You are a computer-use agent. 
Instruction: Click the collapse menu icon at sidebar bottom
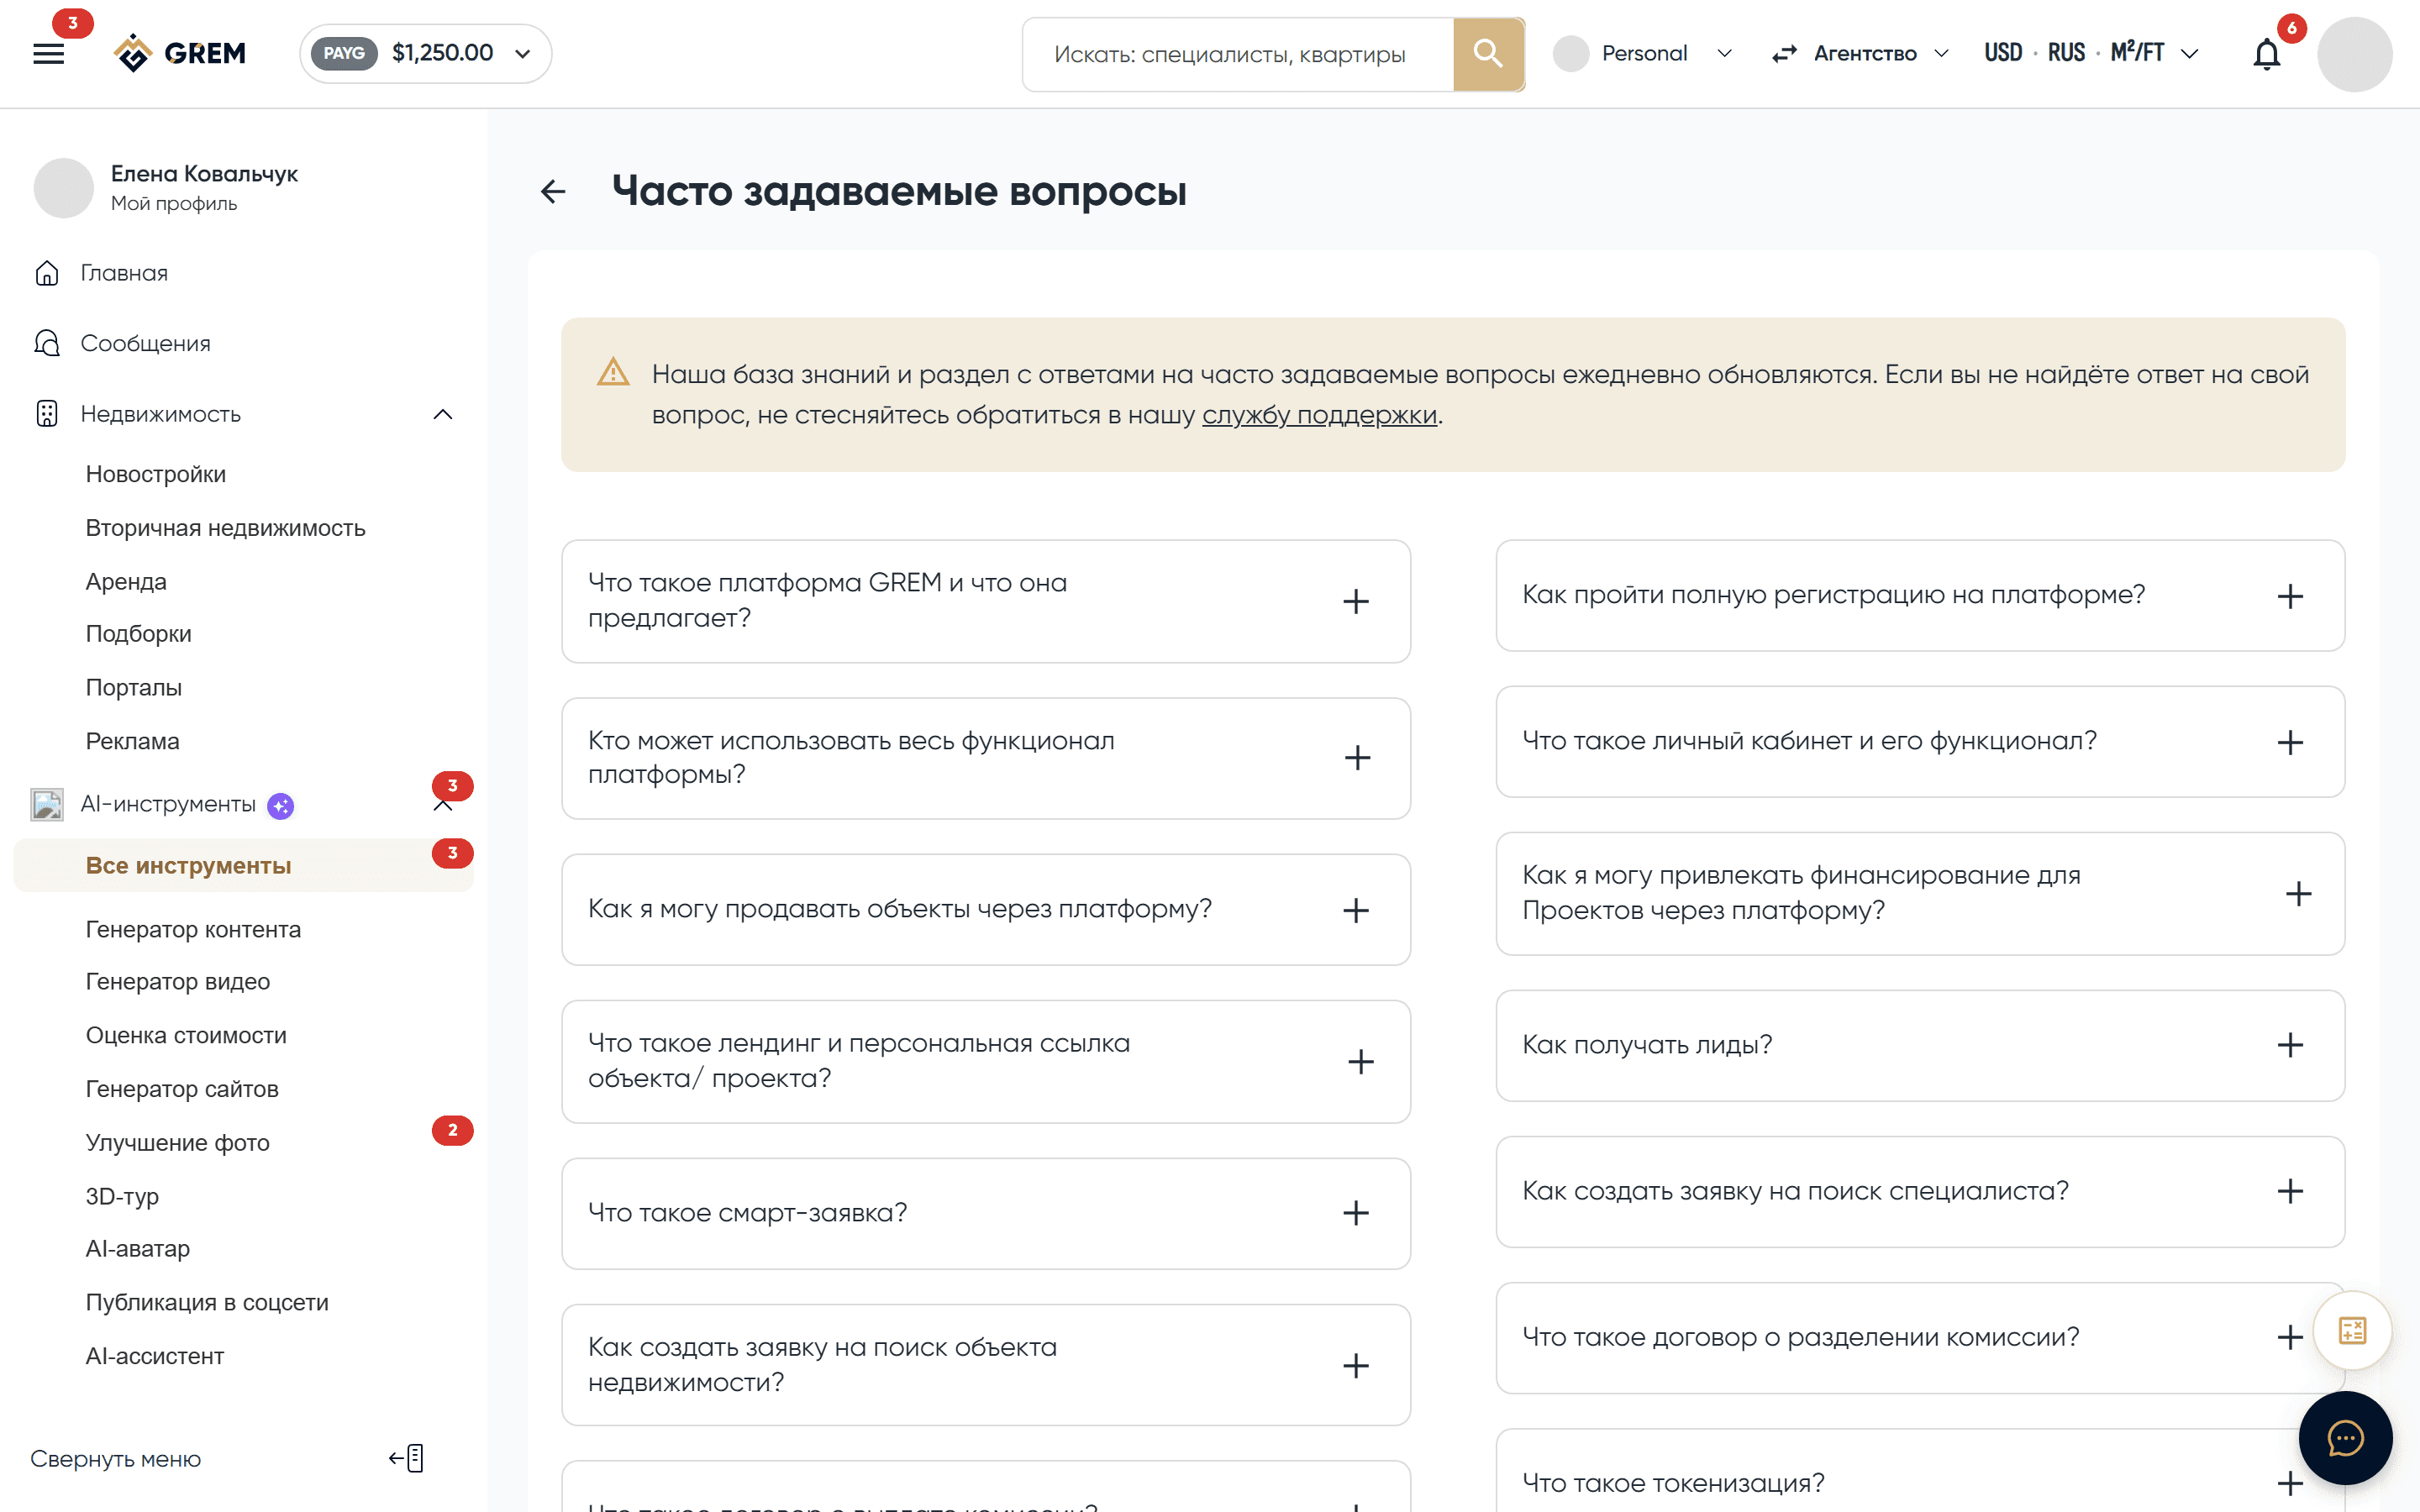pyautogui.click(x=407, y=1458)
